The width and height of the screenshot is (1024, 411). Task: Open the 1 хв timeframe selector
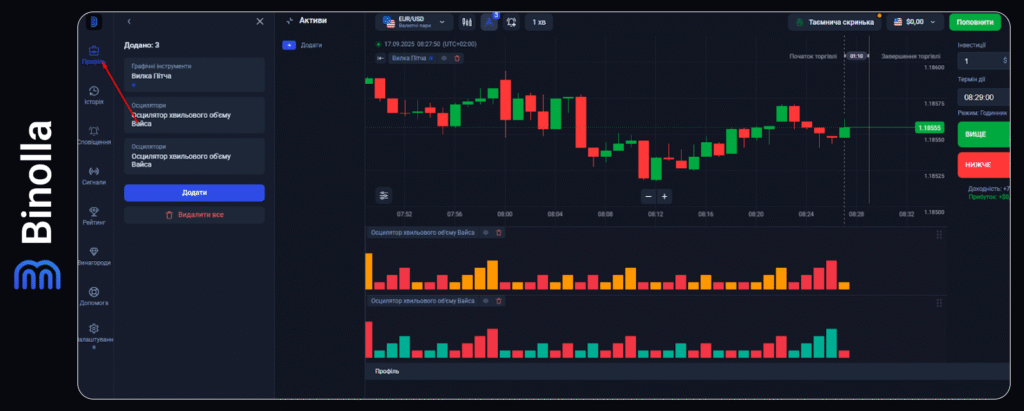(x=539, y=21)
